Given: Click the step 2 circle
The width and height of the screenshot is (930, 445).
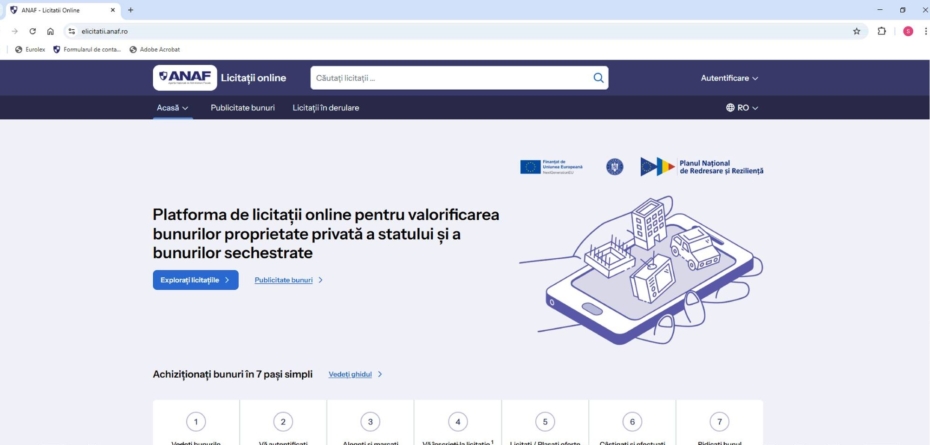Looking at the screenshot, I should coord(283,422).
